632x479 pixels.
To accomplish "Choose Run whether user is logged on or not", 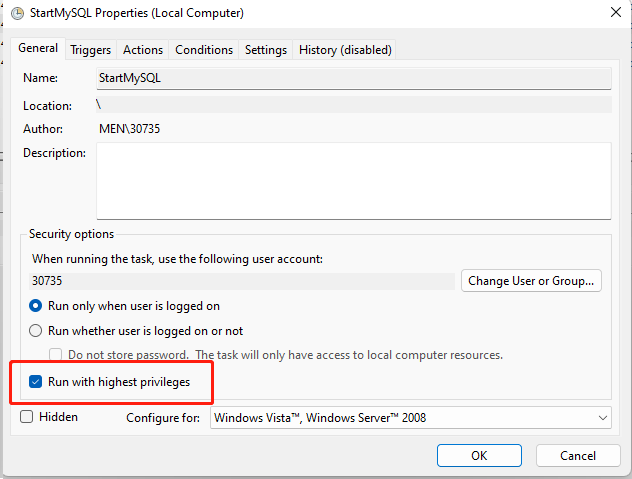I will [x=37, y=331].
